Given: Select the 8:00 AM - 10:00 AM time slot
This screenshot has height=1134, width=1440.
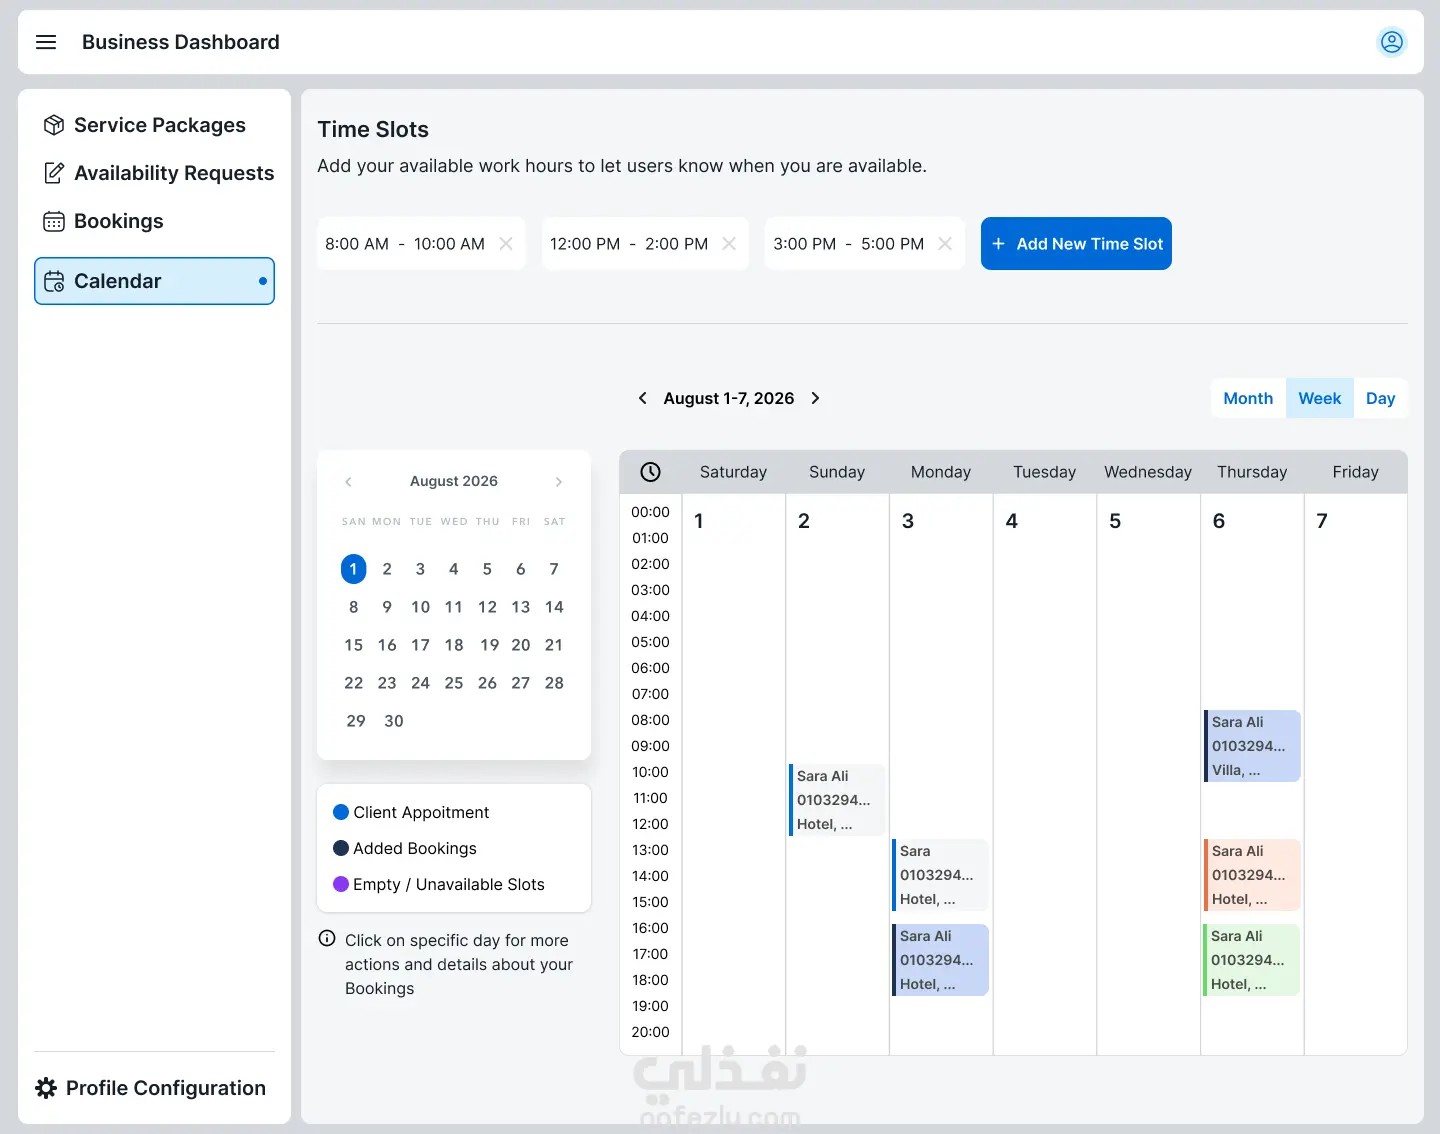Looking at the screenshot, I should click(x=421, y=244).
